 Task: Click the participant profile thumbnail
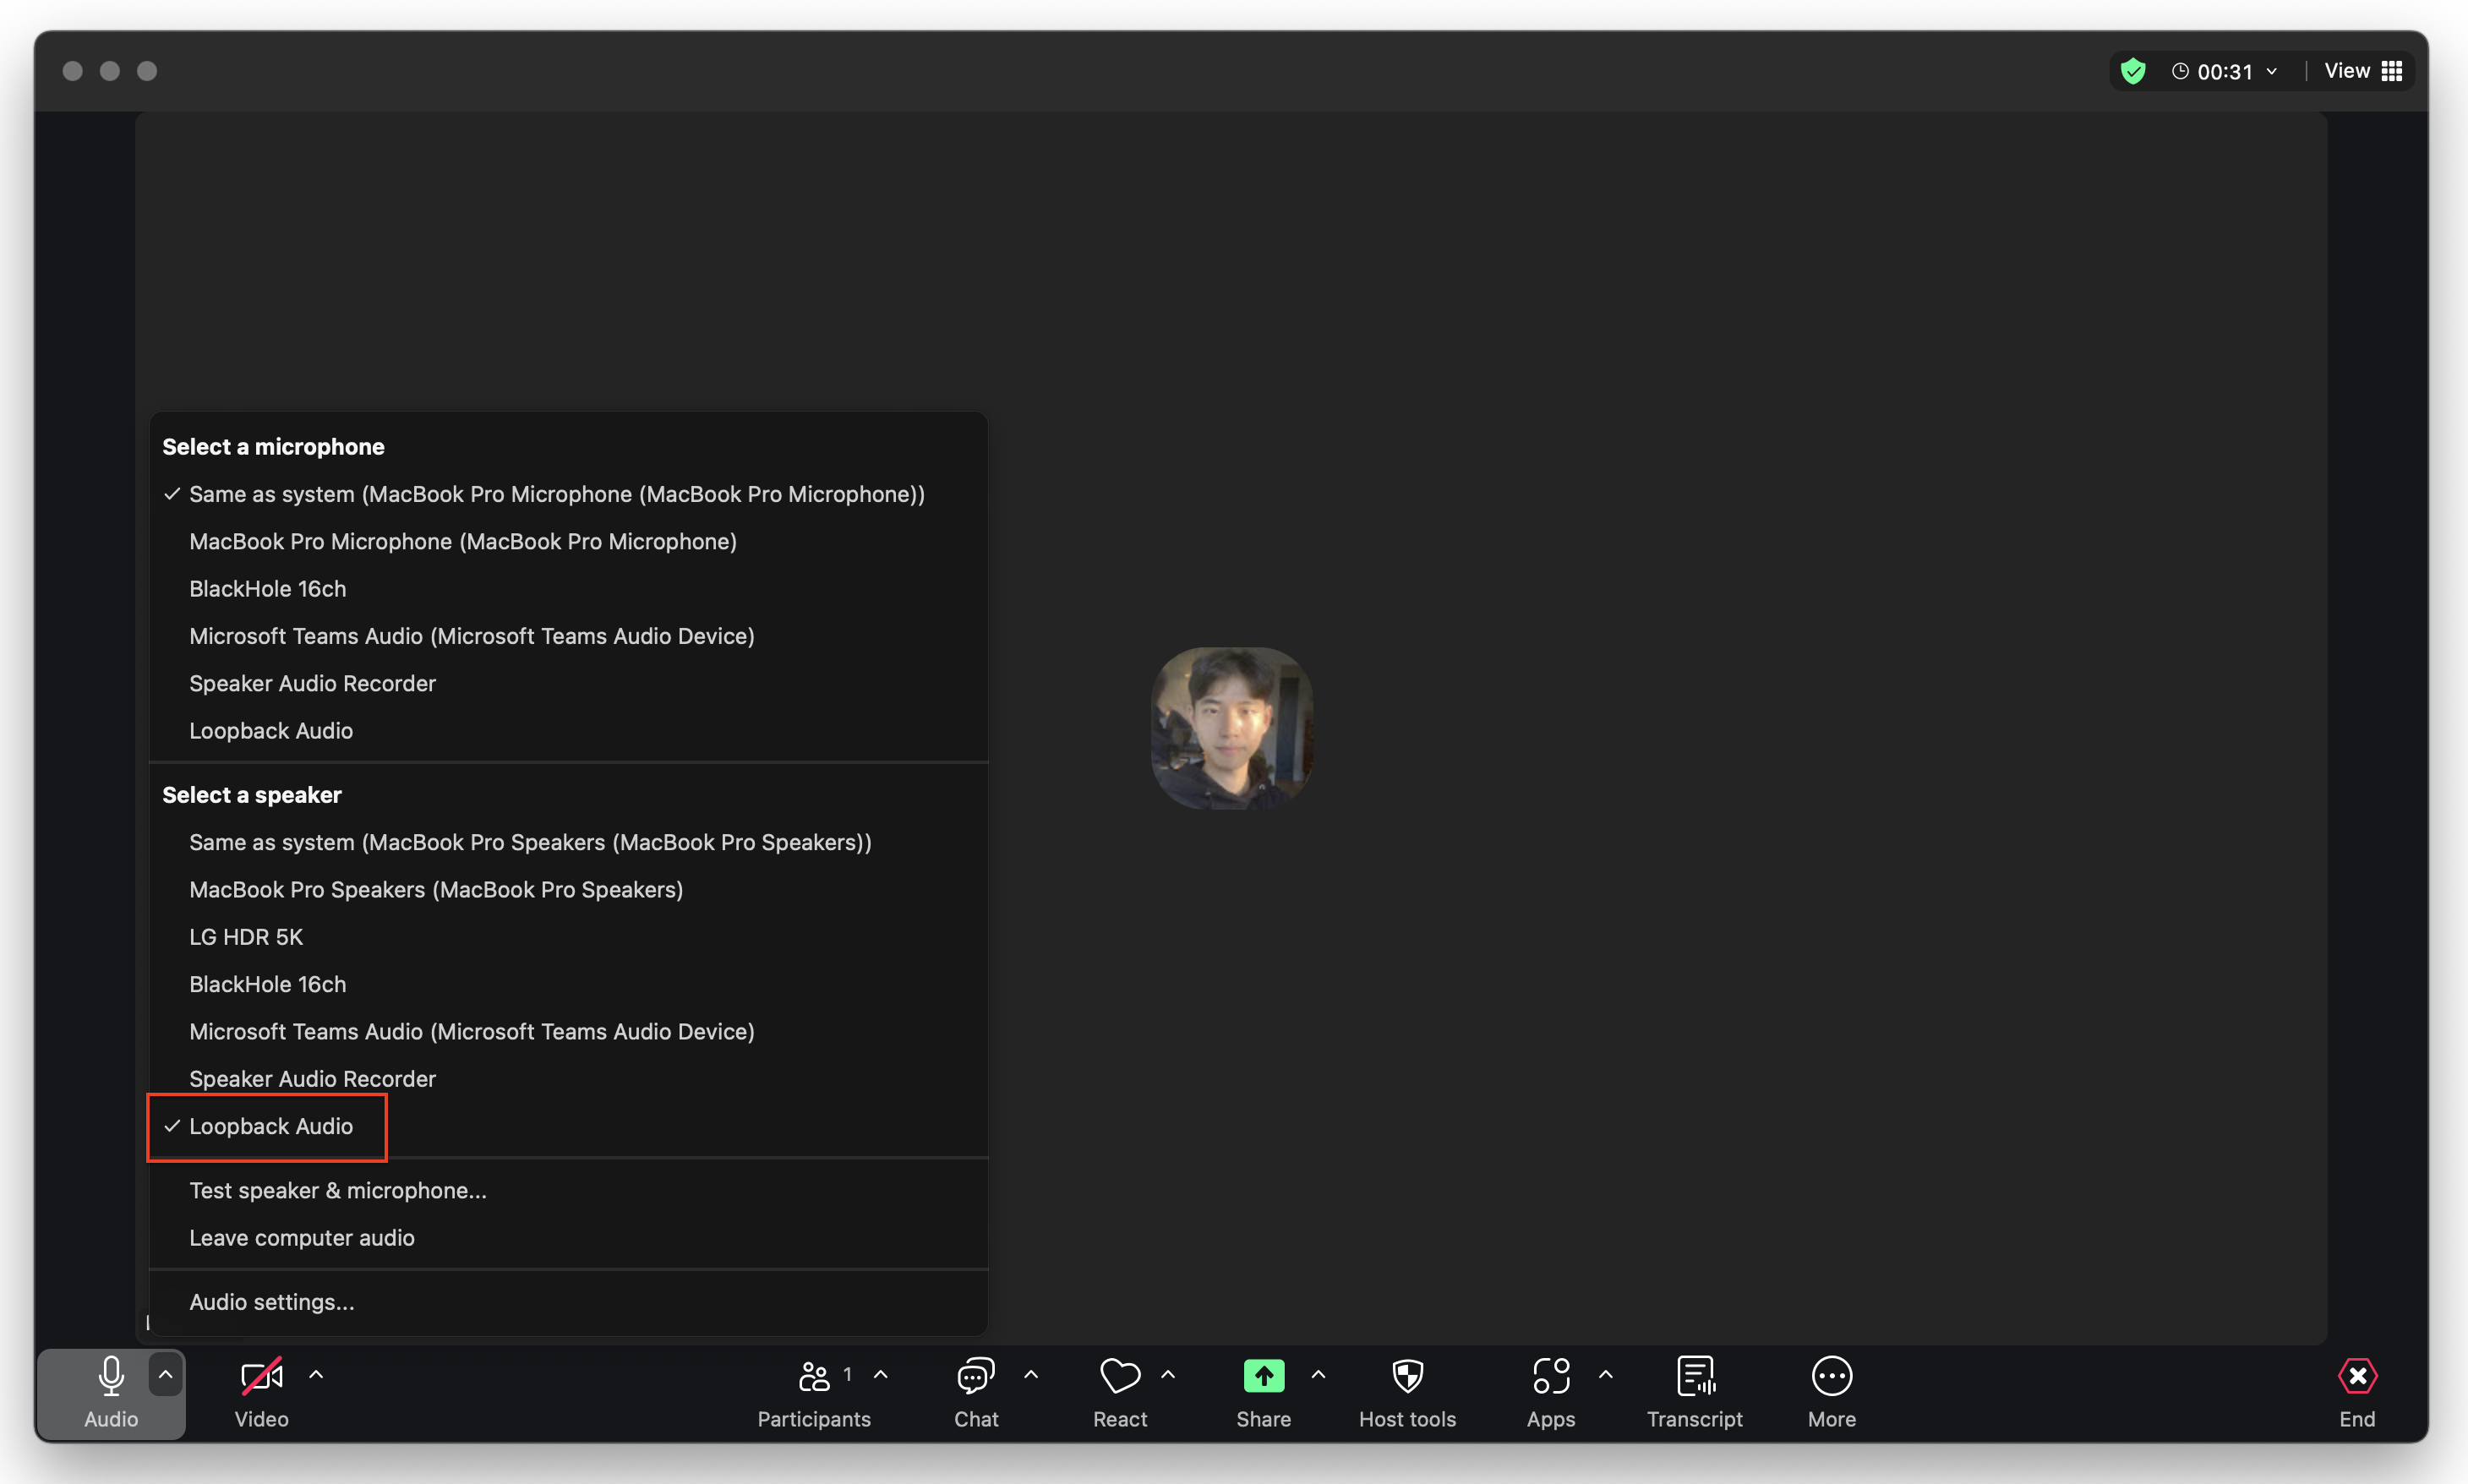(x=1232, y=728)
